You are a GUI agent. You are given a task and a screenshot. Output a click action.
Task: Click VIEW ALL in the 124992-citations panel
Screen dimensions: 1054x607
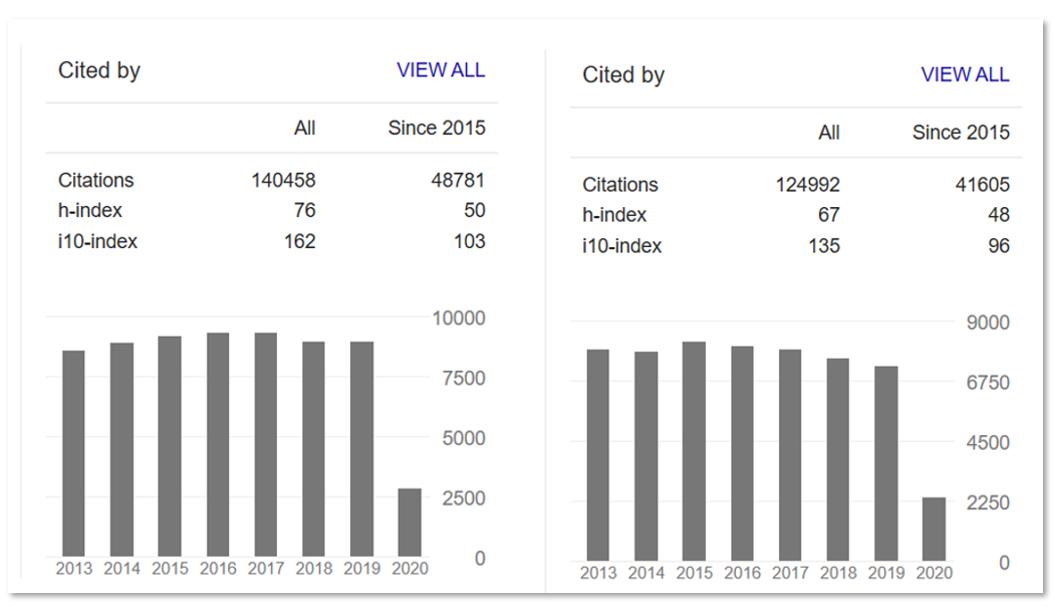pyautogui.click(x=964, y=75)
